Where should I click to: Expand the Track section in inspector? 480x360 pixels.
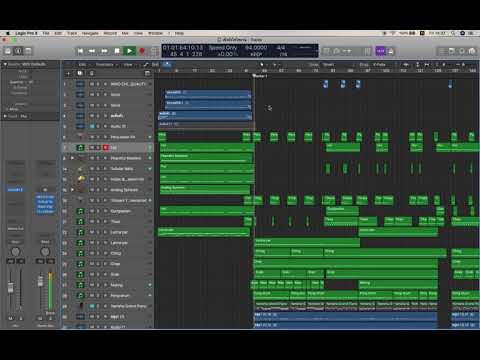coord(5,116)
